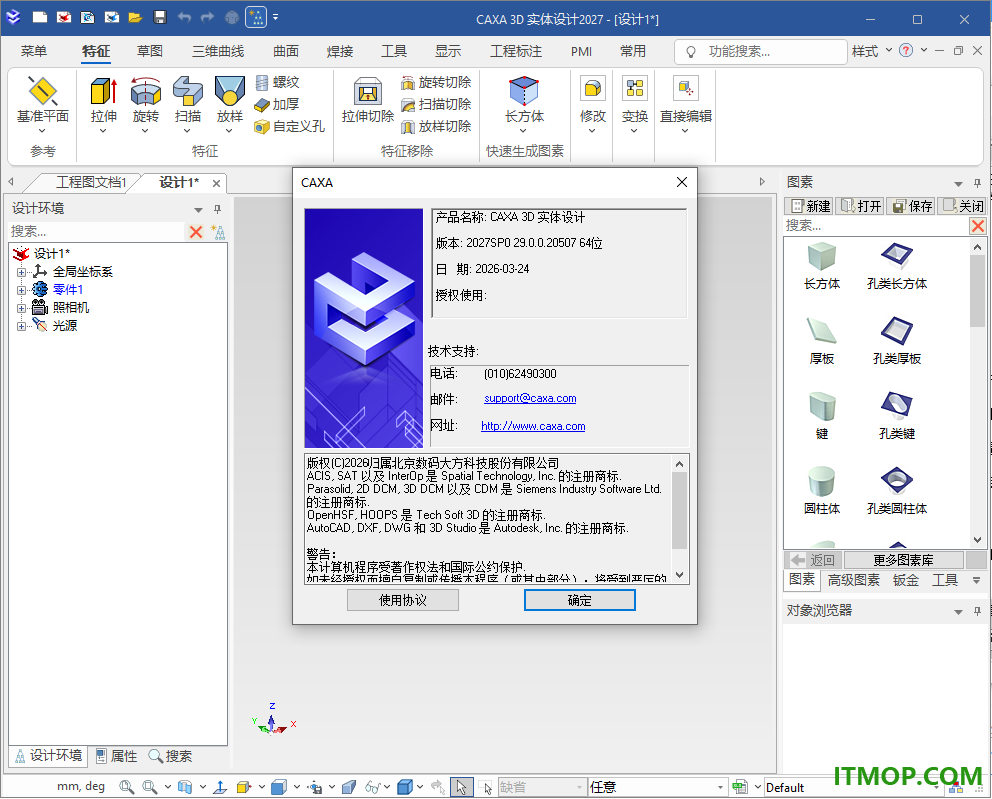Select 孔类长方体 element in the catalog

pyautogui.click(x=896, y=266)
